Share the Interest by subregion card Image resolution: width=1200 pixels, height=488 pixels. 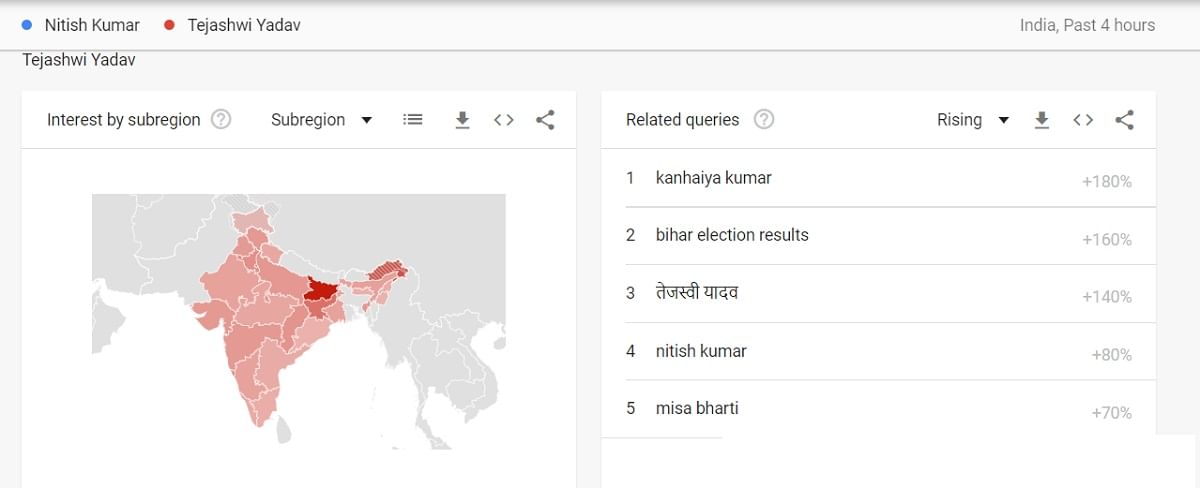(x=545, y=120)
